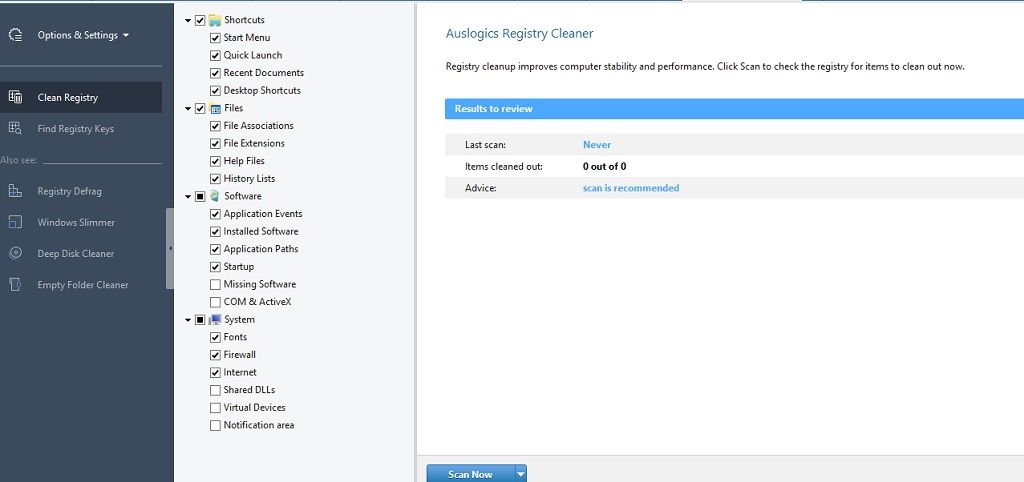1024x482 pixels.
Task: Disable the Help Files checkbox
Action: (215, 161)
